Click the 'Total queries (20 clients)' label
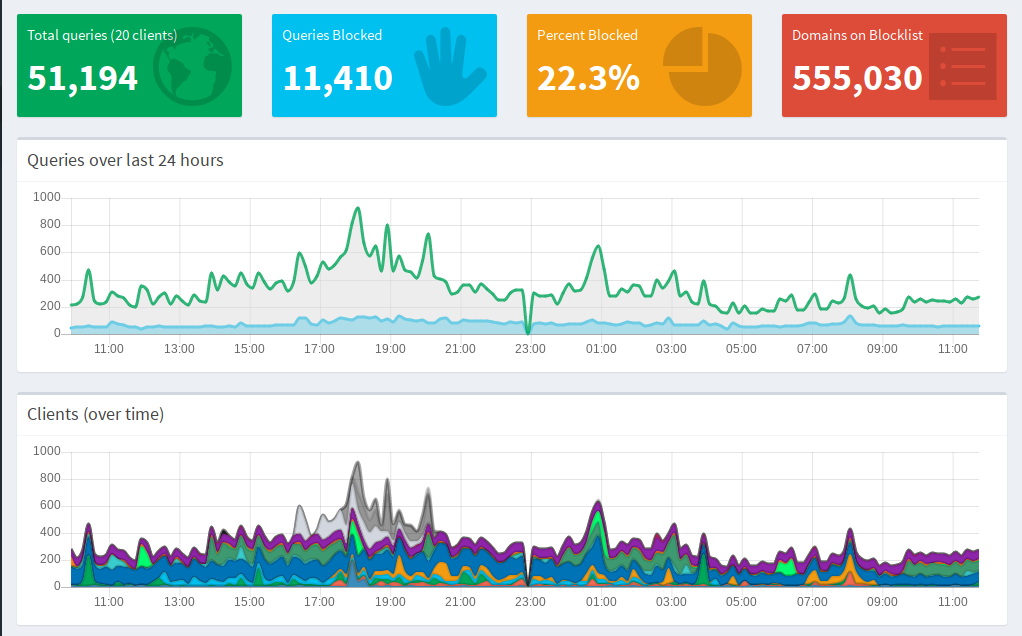The width and height of the screenshot is (1022, 636). coord(102,35)
